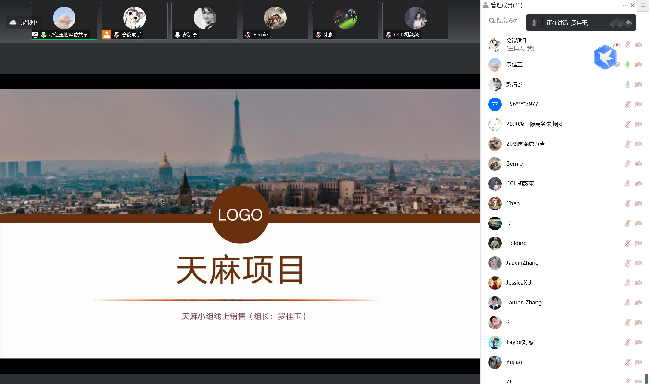Click the people icon in participants panel header
Viewport: 650px width, 385px height.
[x=485, y=5]
